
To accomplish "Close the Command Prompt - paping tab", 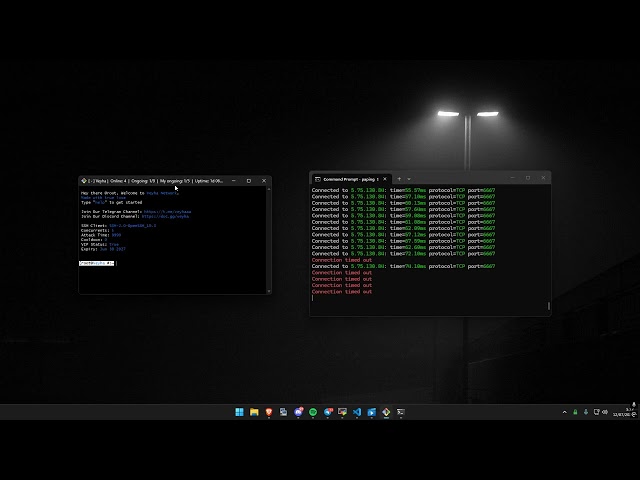I will [384, 179].
